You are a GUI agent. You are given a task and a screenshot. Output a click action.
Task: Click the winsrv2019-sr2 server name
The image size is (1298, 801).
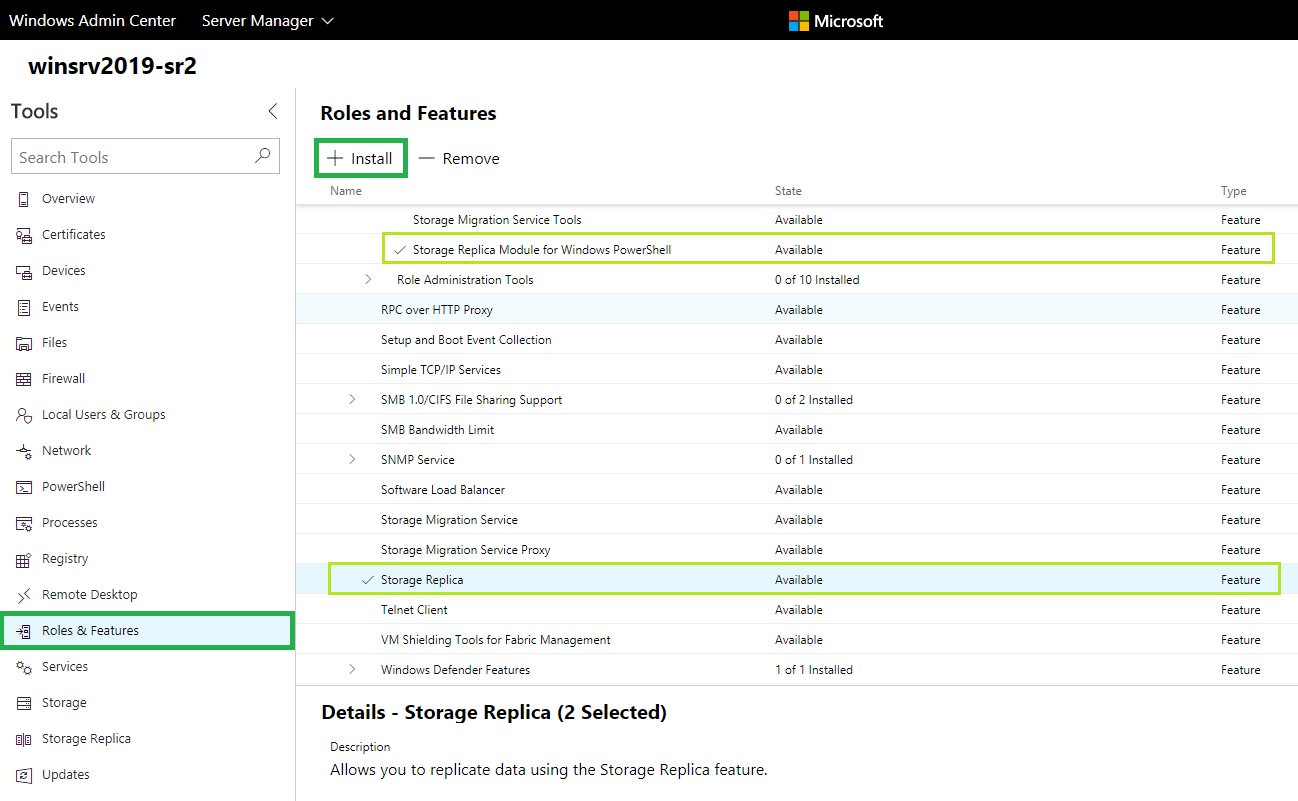(112, 66)
